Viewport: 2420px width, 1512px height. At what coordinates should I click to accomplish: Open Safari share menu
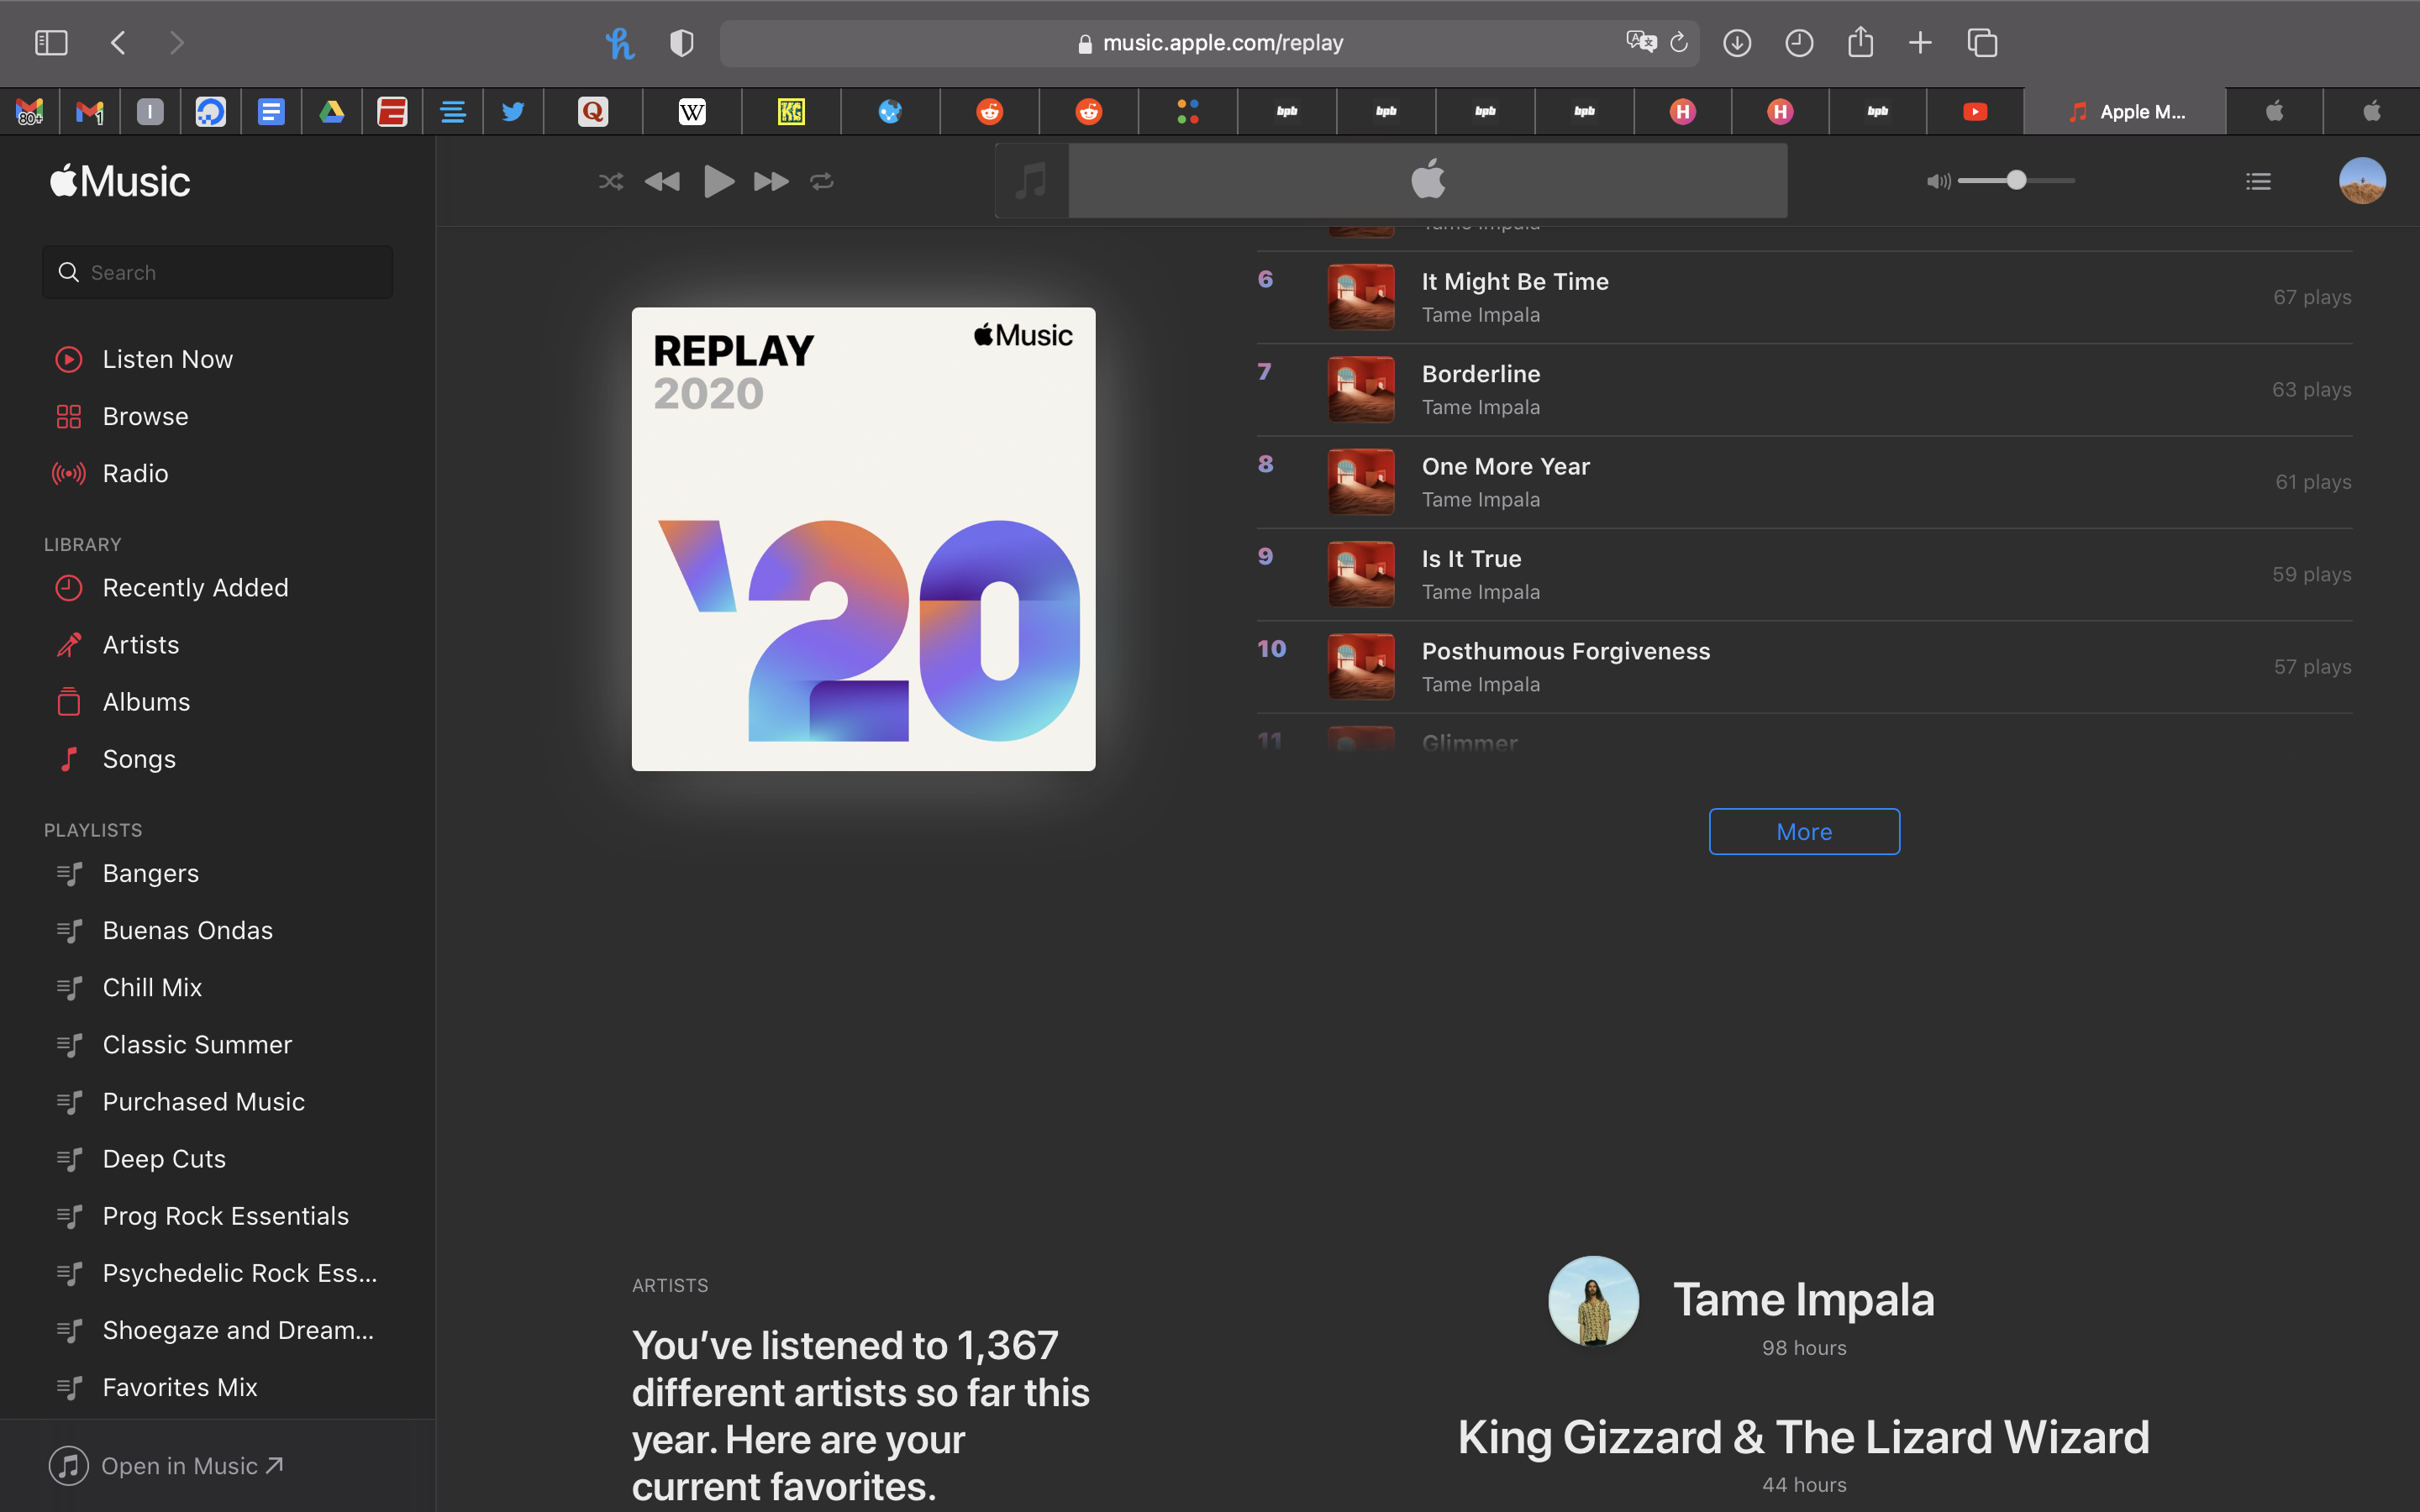1860,43
